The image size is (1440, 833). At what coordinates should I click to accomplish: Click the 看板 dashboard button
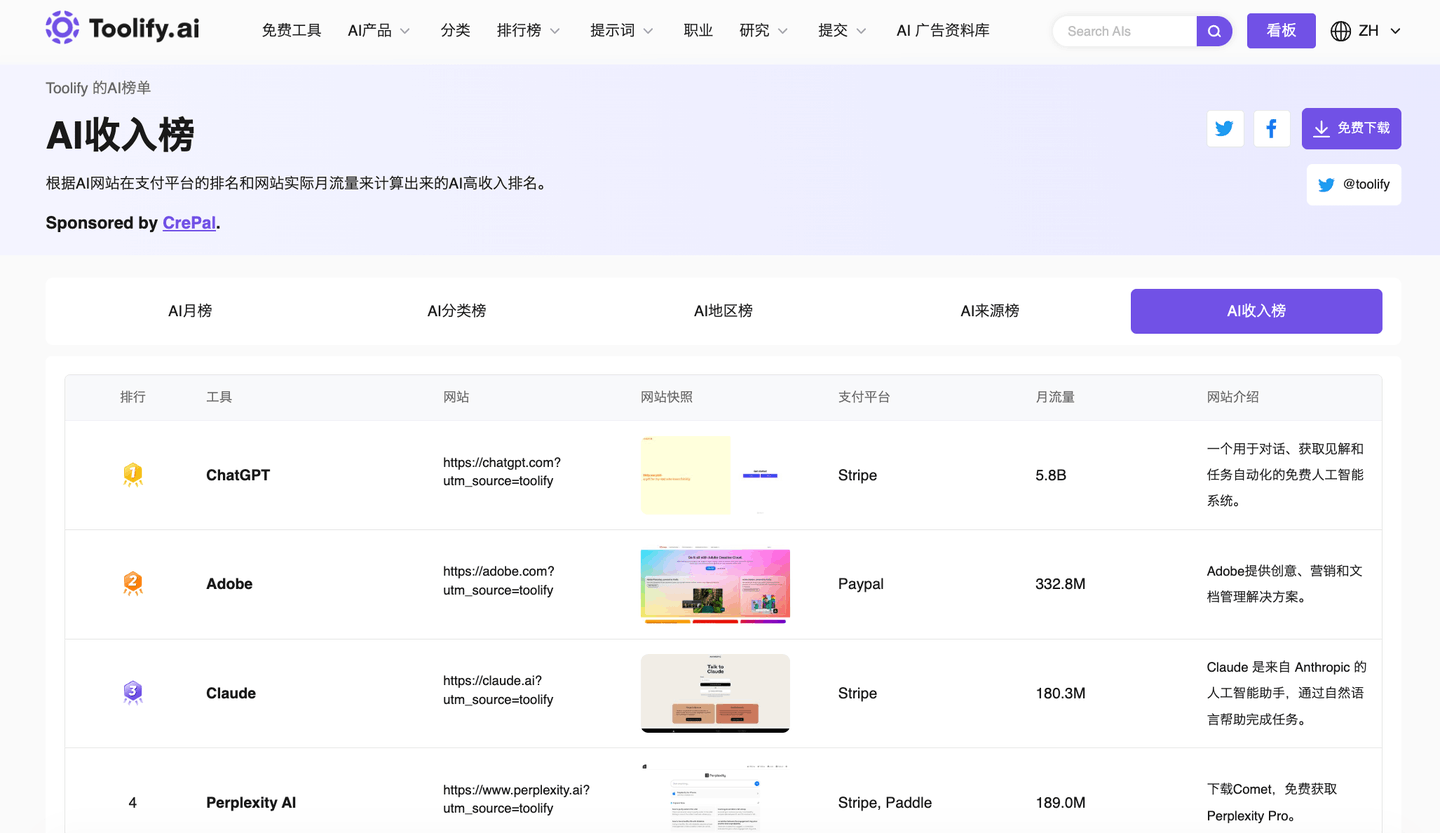[x=1281, y=31]
